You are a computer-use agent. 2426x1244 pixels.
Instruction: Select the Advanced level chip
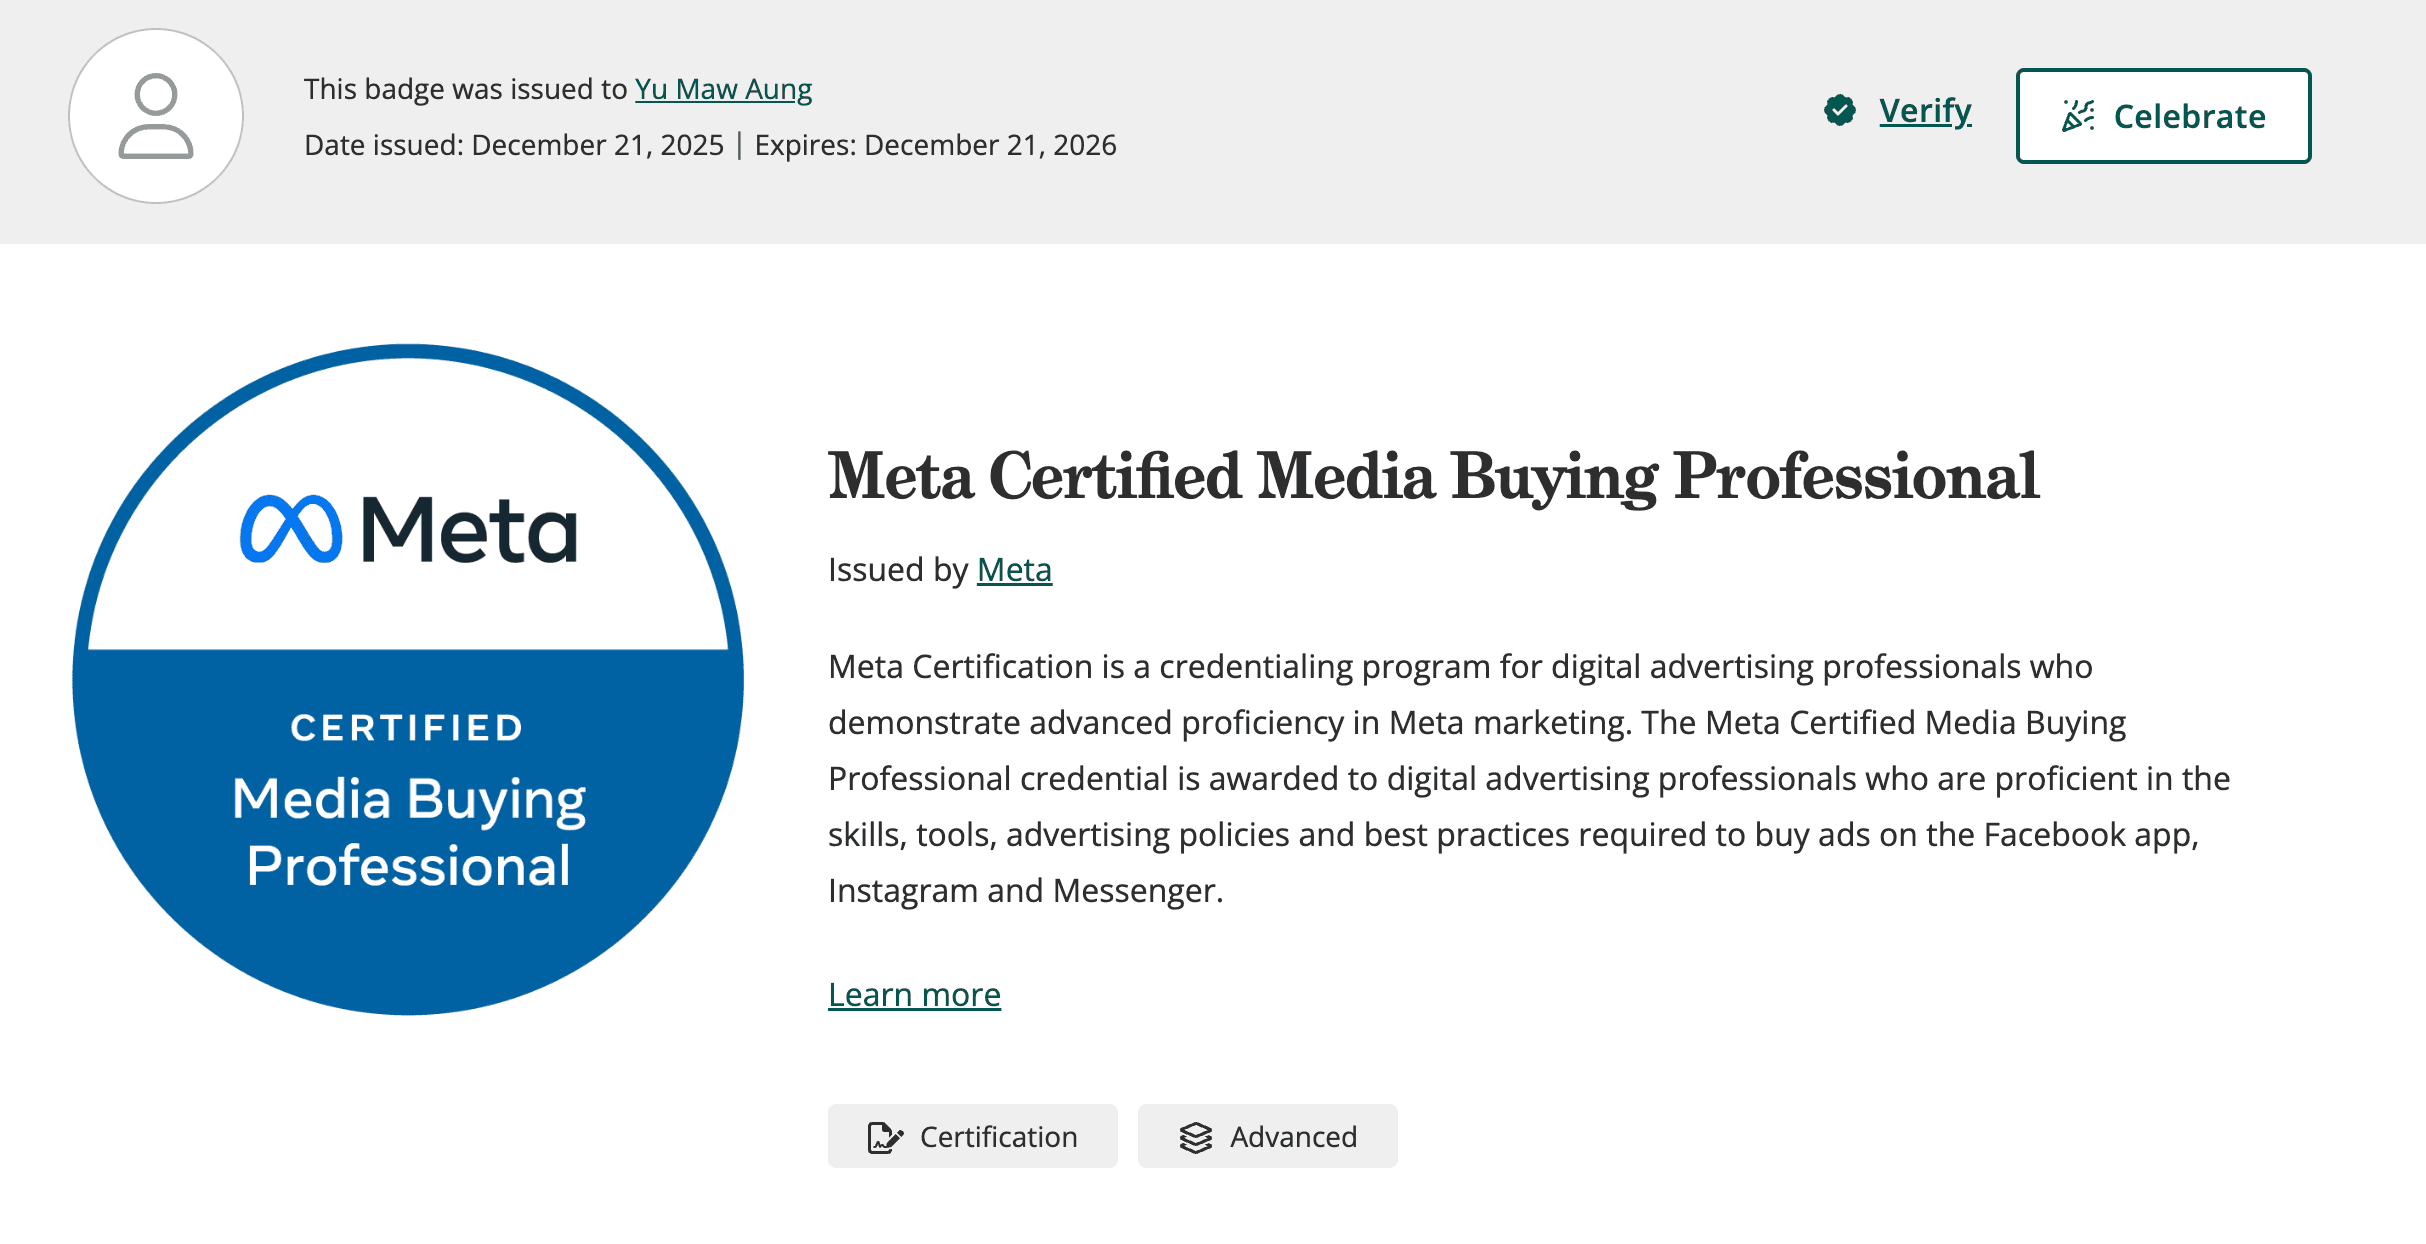tap(1267, 1137)
